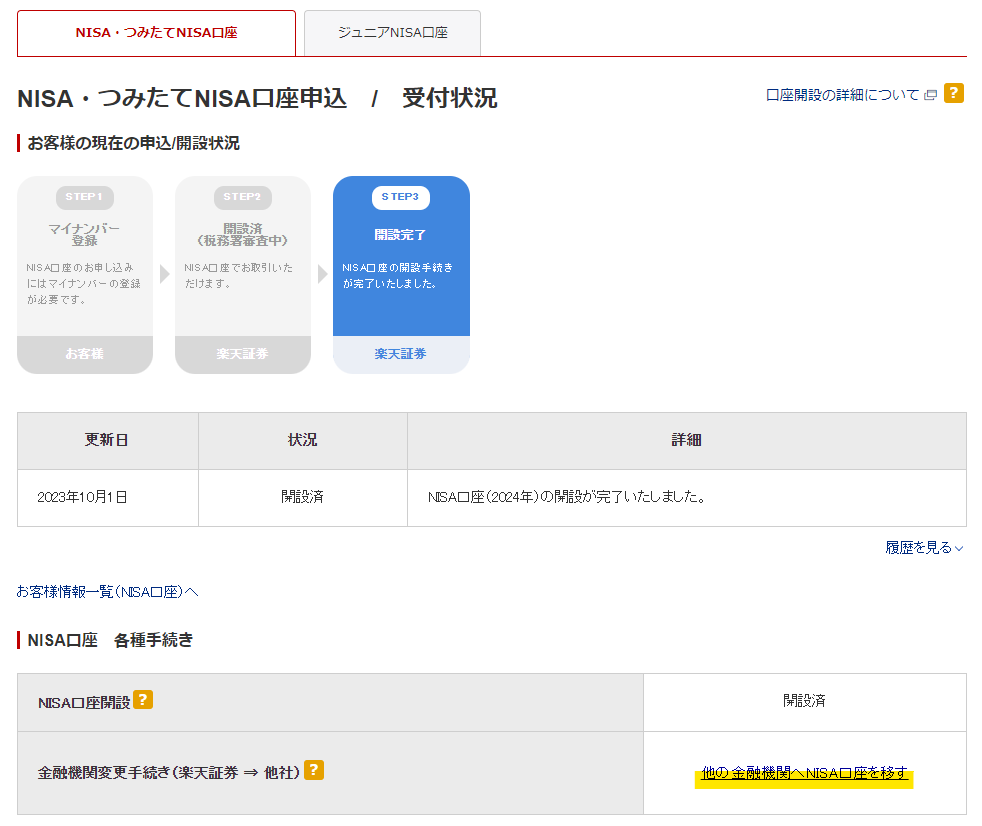The width and height of the screenshot is (982, 826).
Task: Click the help icon beside 口座開設の詳細について
Action: (x=954, y=93)
